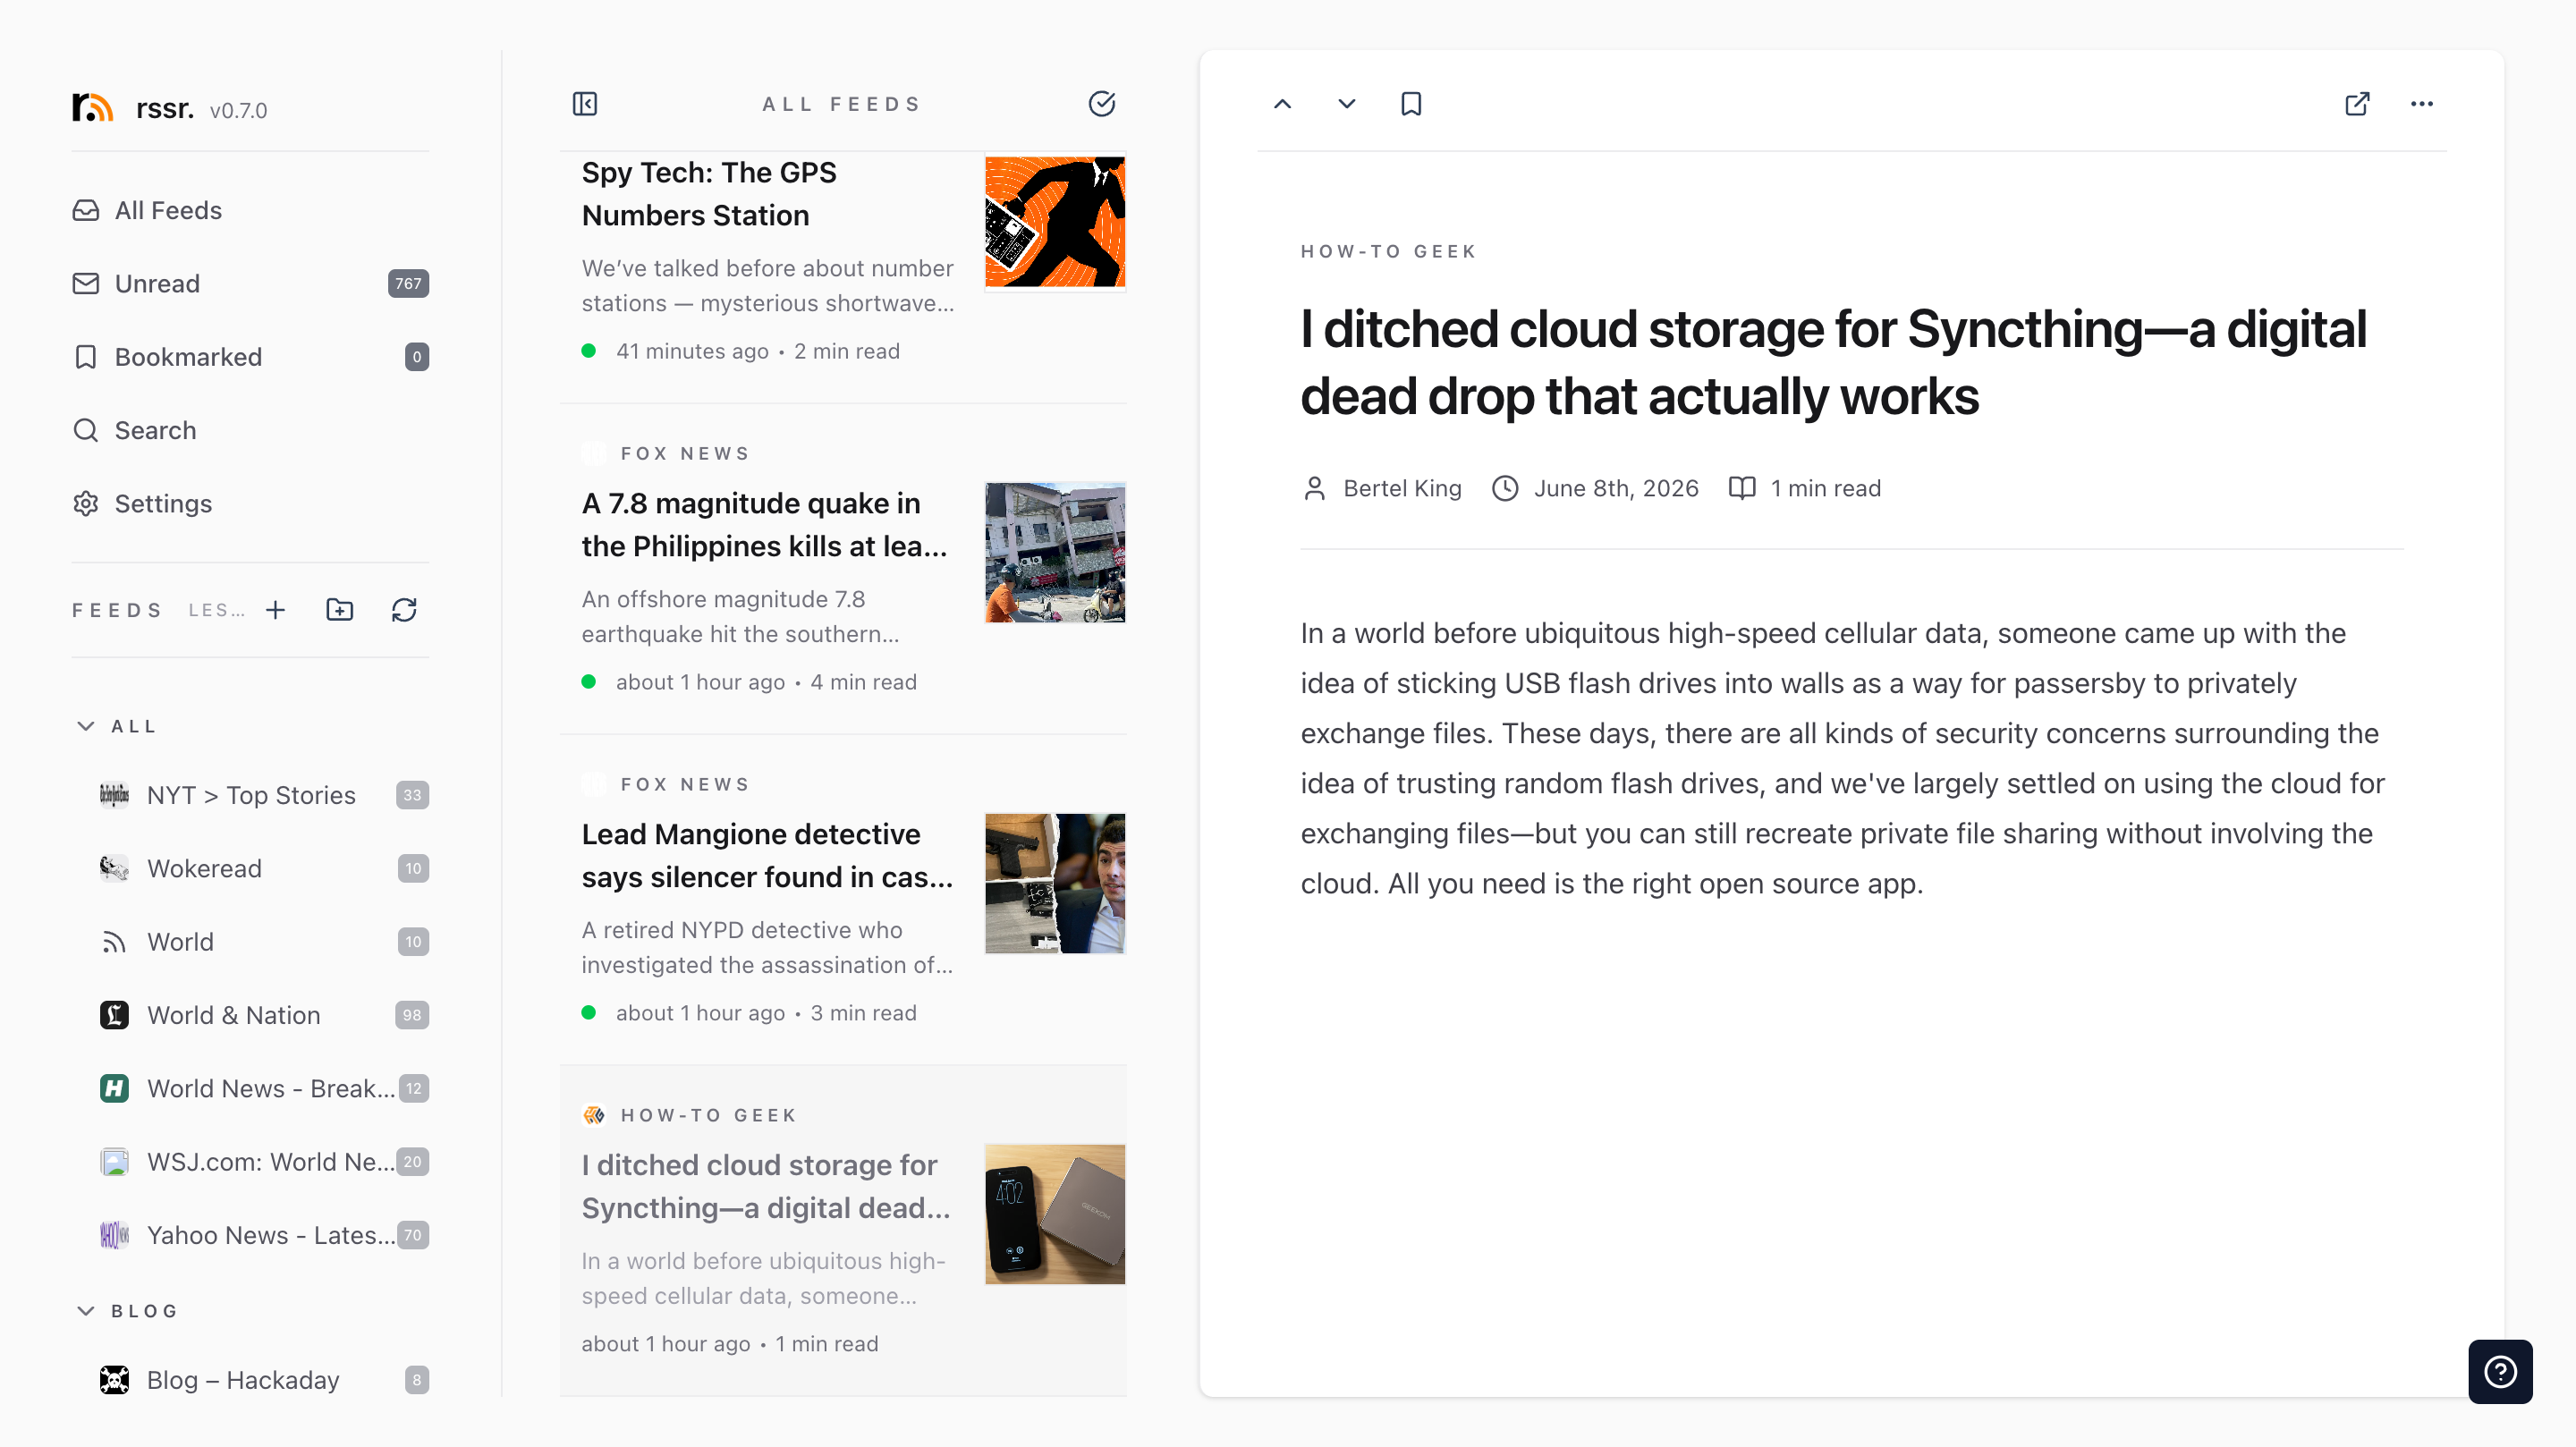Click the World News - Break feed favicon
The height and width of the screenshot is (1447, 2576).
coord(114,1088)
